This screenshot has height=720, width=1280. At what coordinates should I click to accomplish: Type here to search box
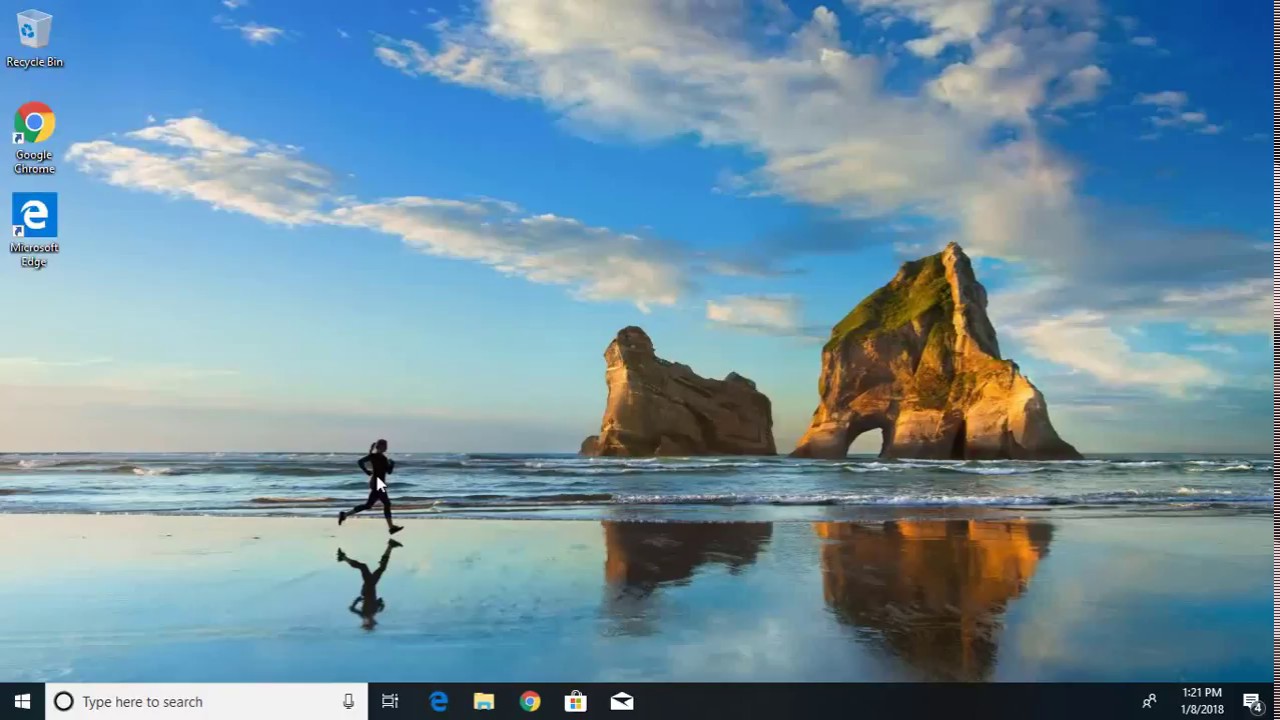point(207,702)
